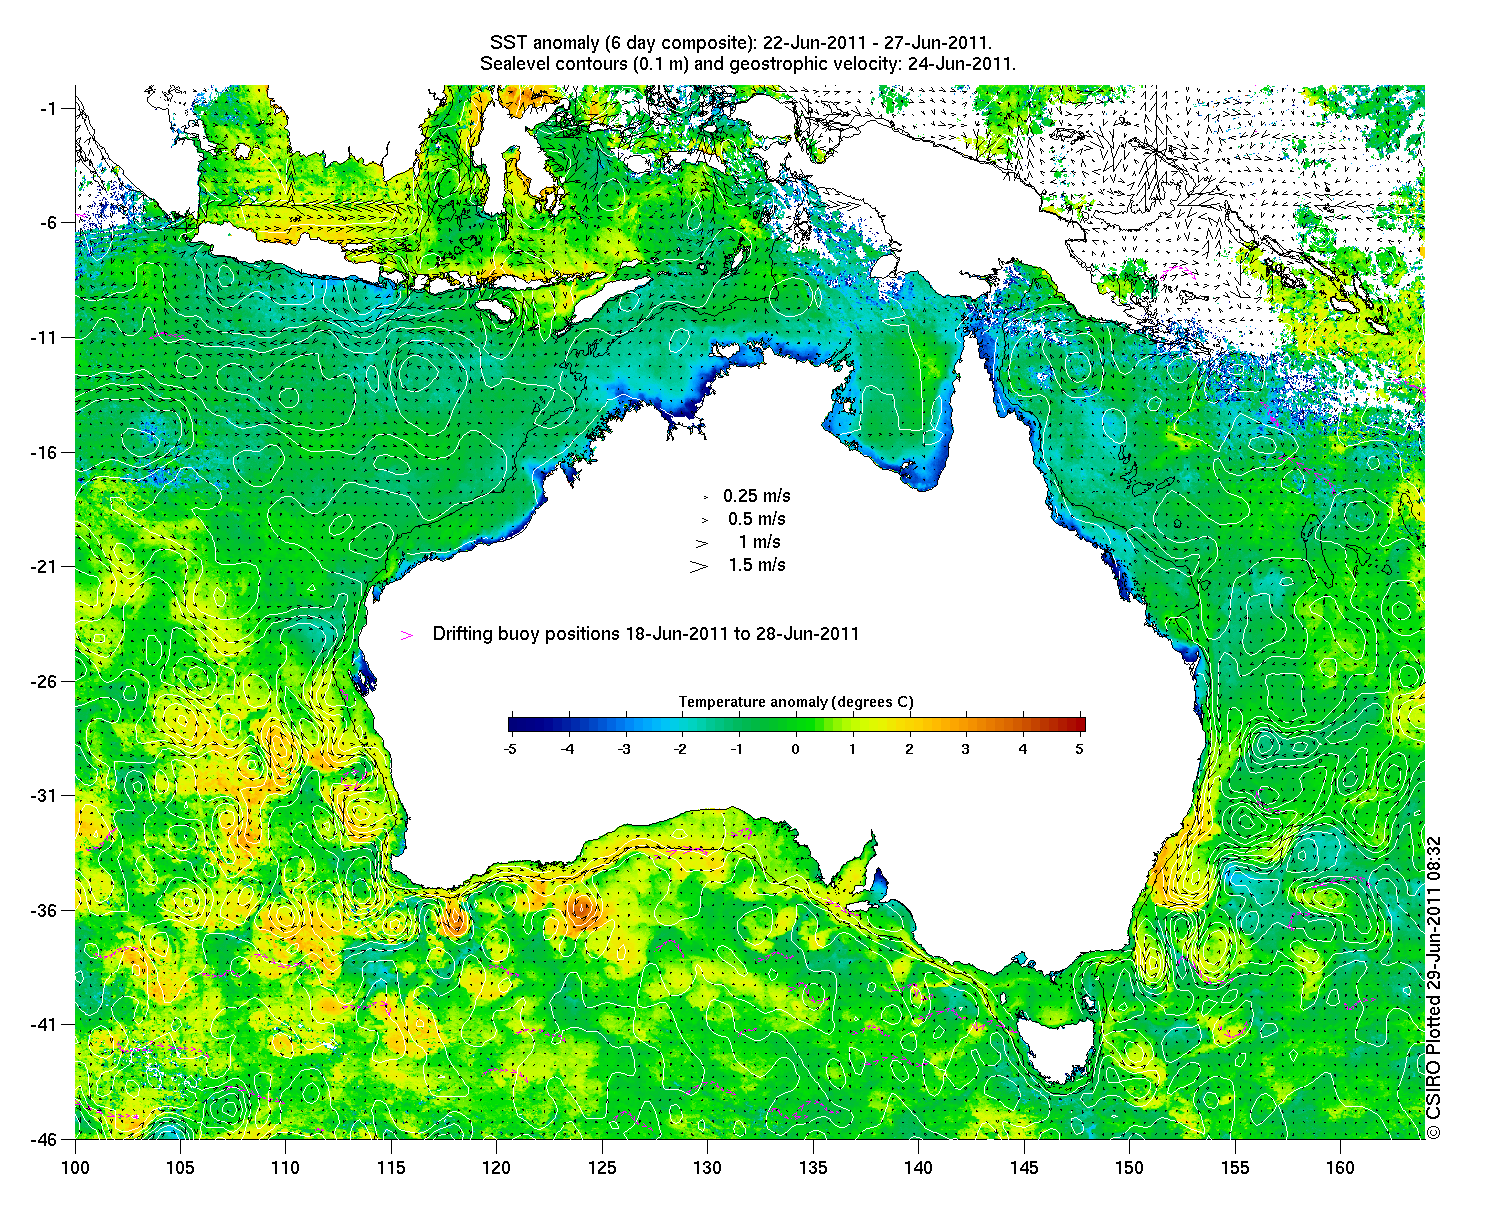Select the Sealevel contours subtitle line

[748, 64]
